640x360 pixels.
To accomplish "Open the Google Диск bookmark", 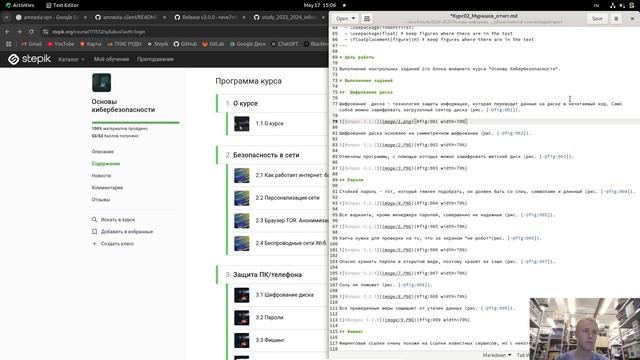I will [x=247, y=44].
